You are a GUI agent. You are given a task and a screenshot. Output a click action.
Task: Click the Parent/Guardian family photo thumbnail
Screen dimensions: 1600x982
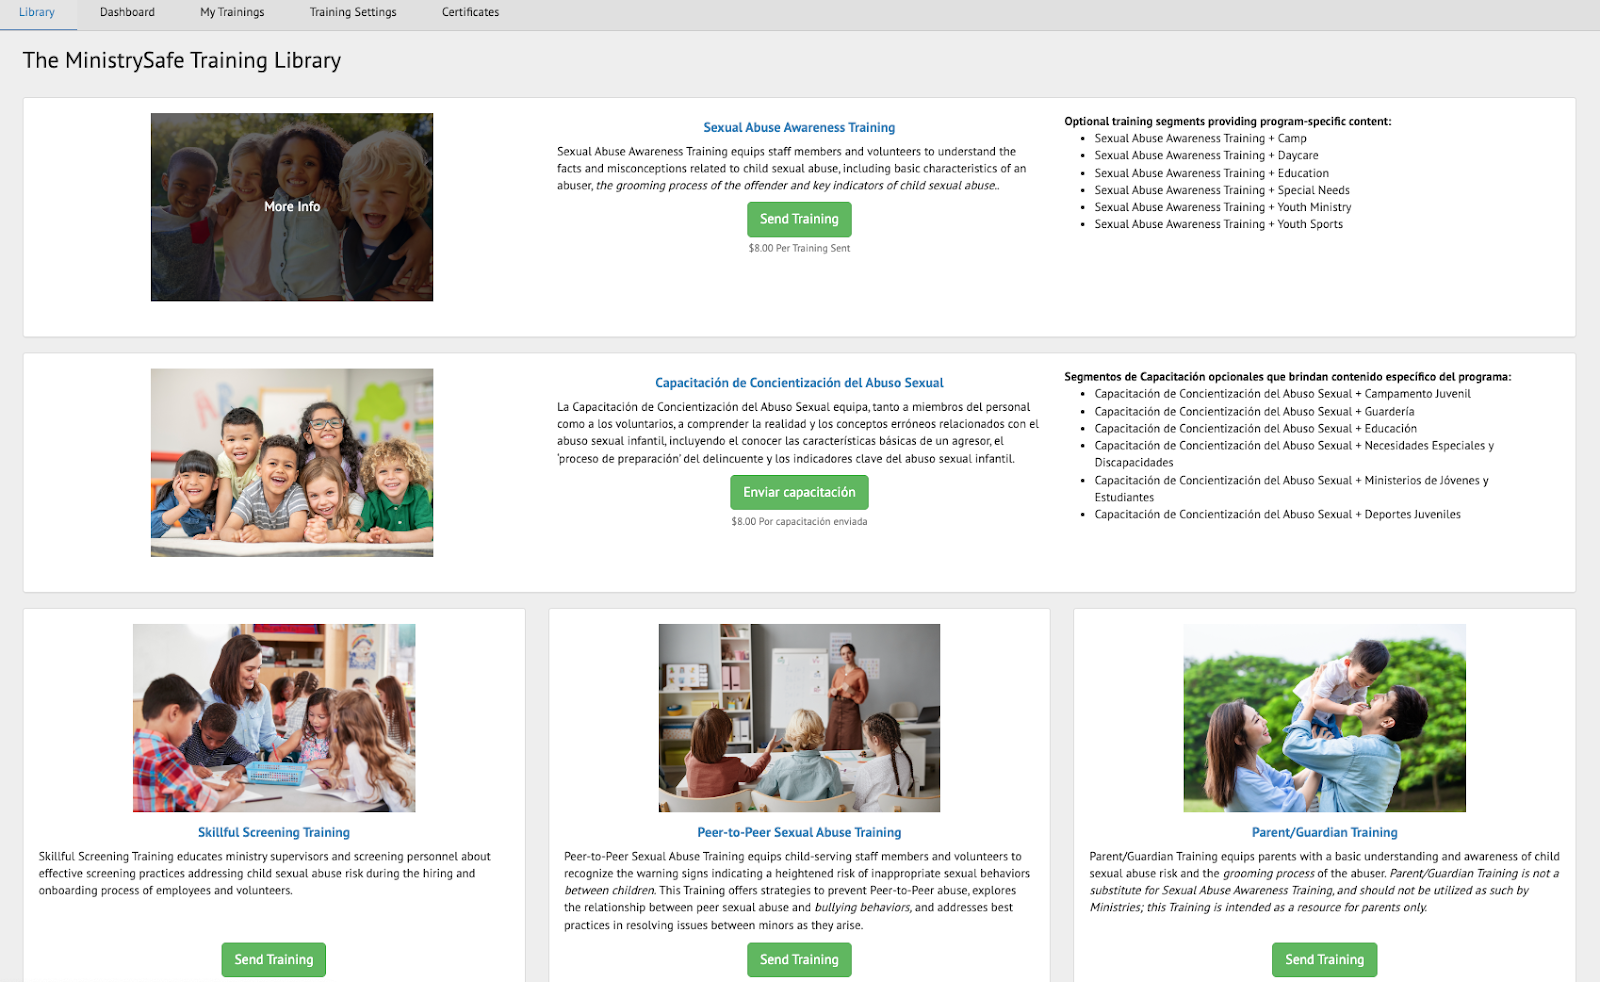point(1324,717)
